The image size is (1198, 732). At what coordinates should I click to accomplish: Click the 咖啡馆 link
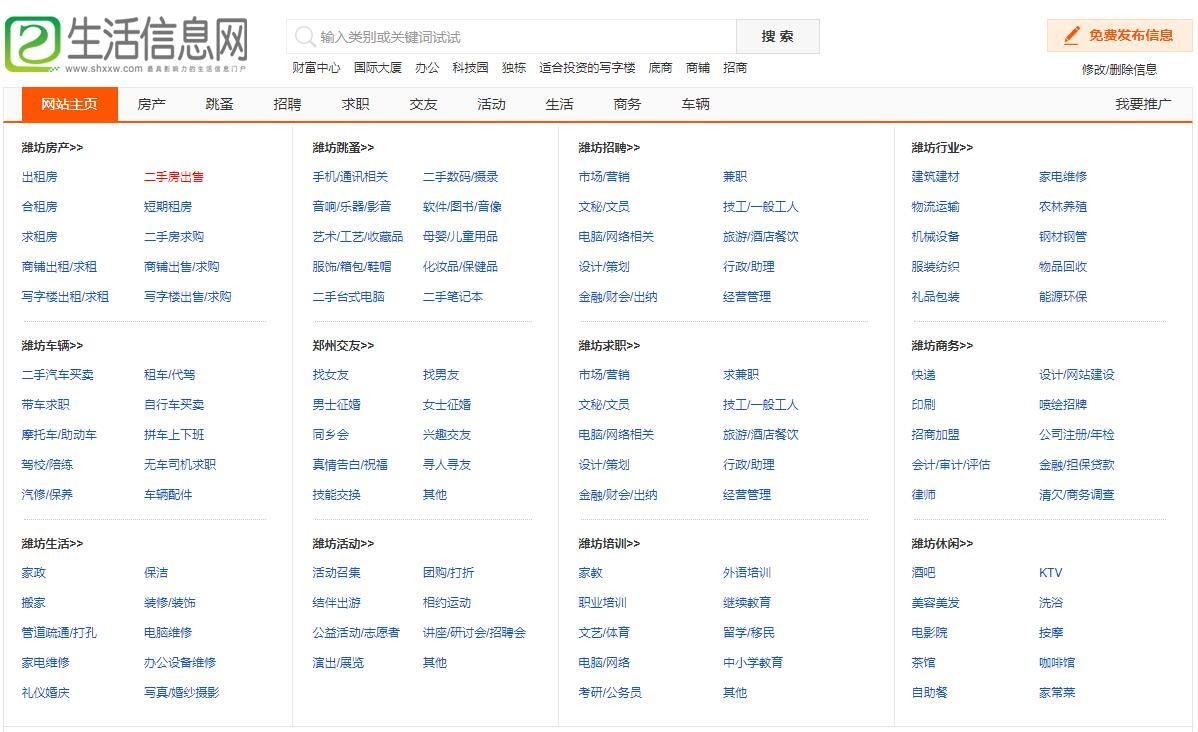point(1057,662)
